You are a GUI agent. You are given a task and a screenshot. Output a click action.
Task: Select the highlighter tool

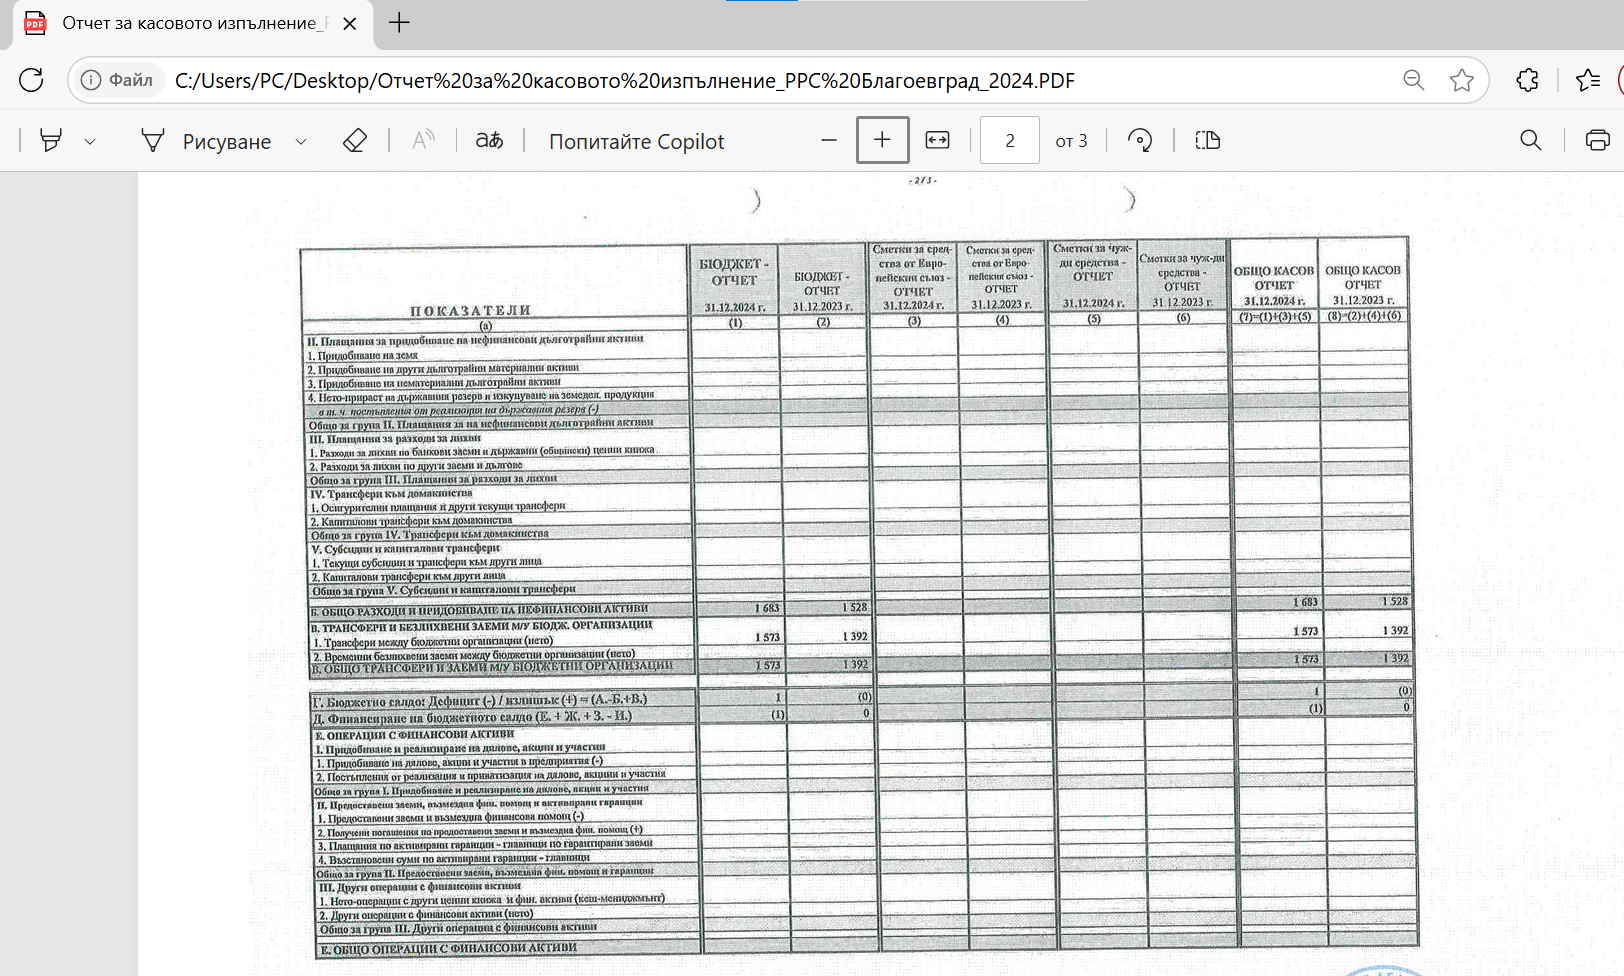(51, 141)
